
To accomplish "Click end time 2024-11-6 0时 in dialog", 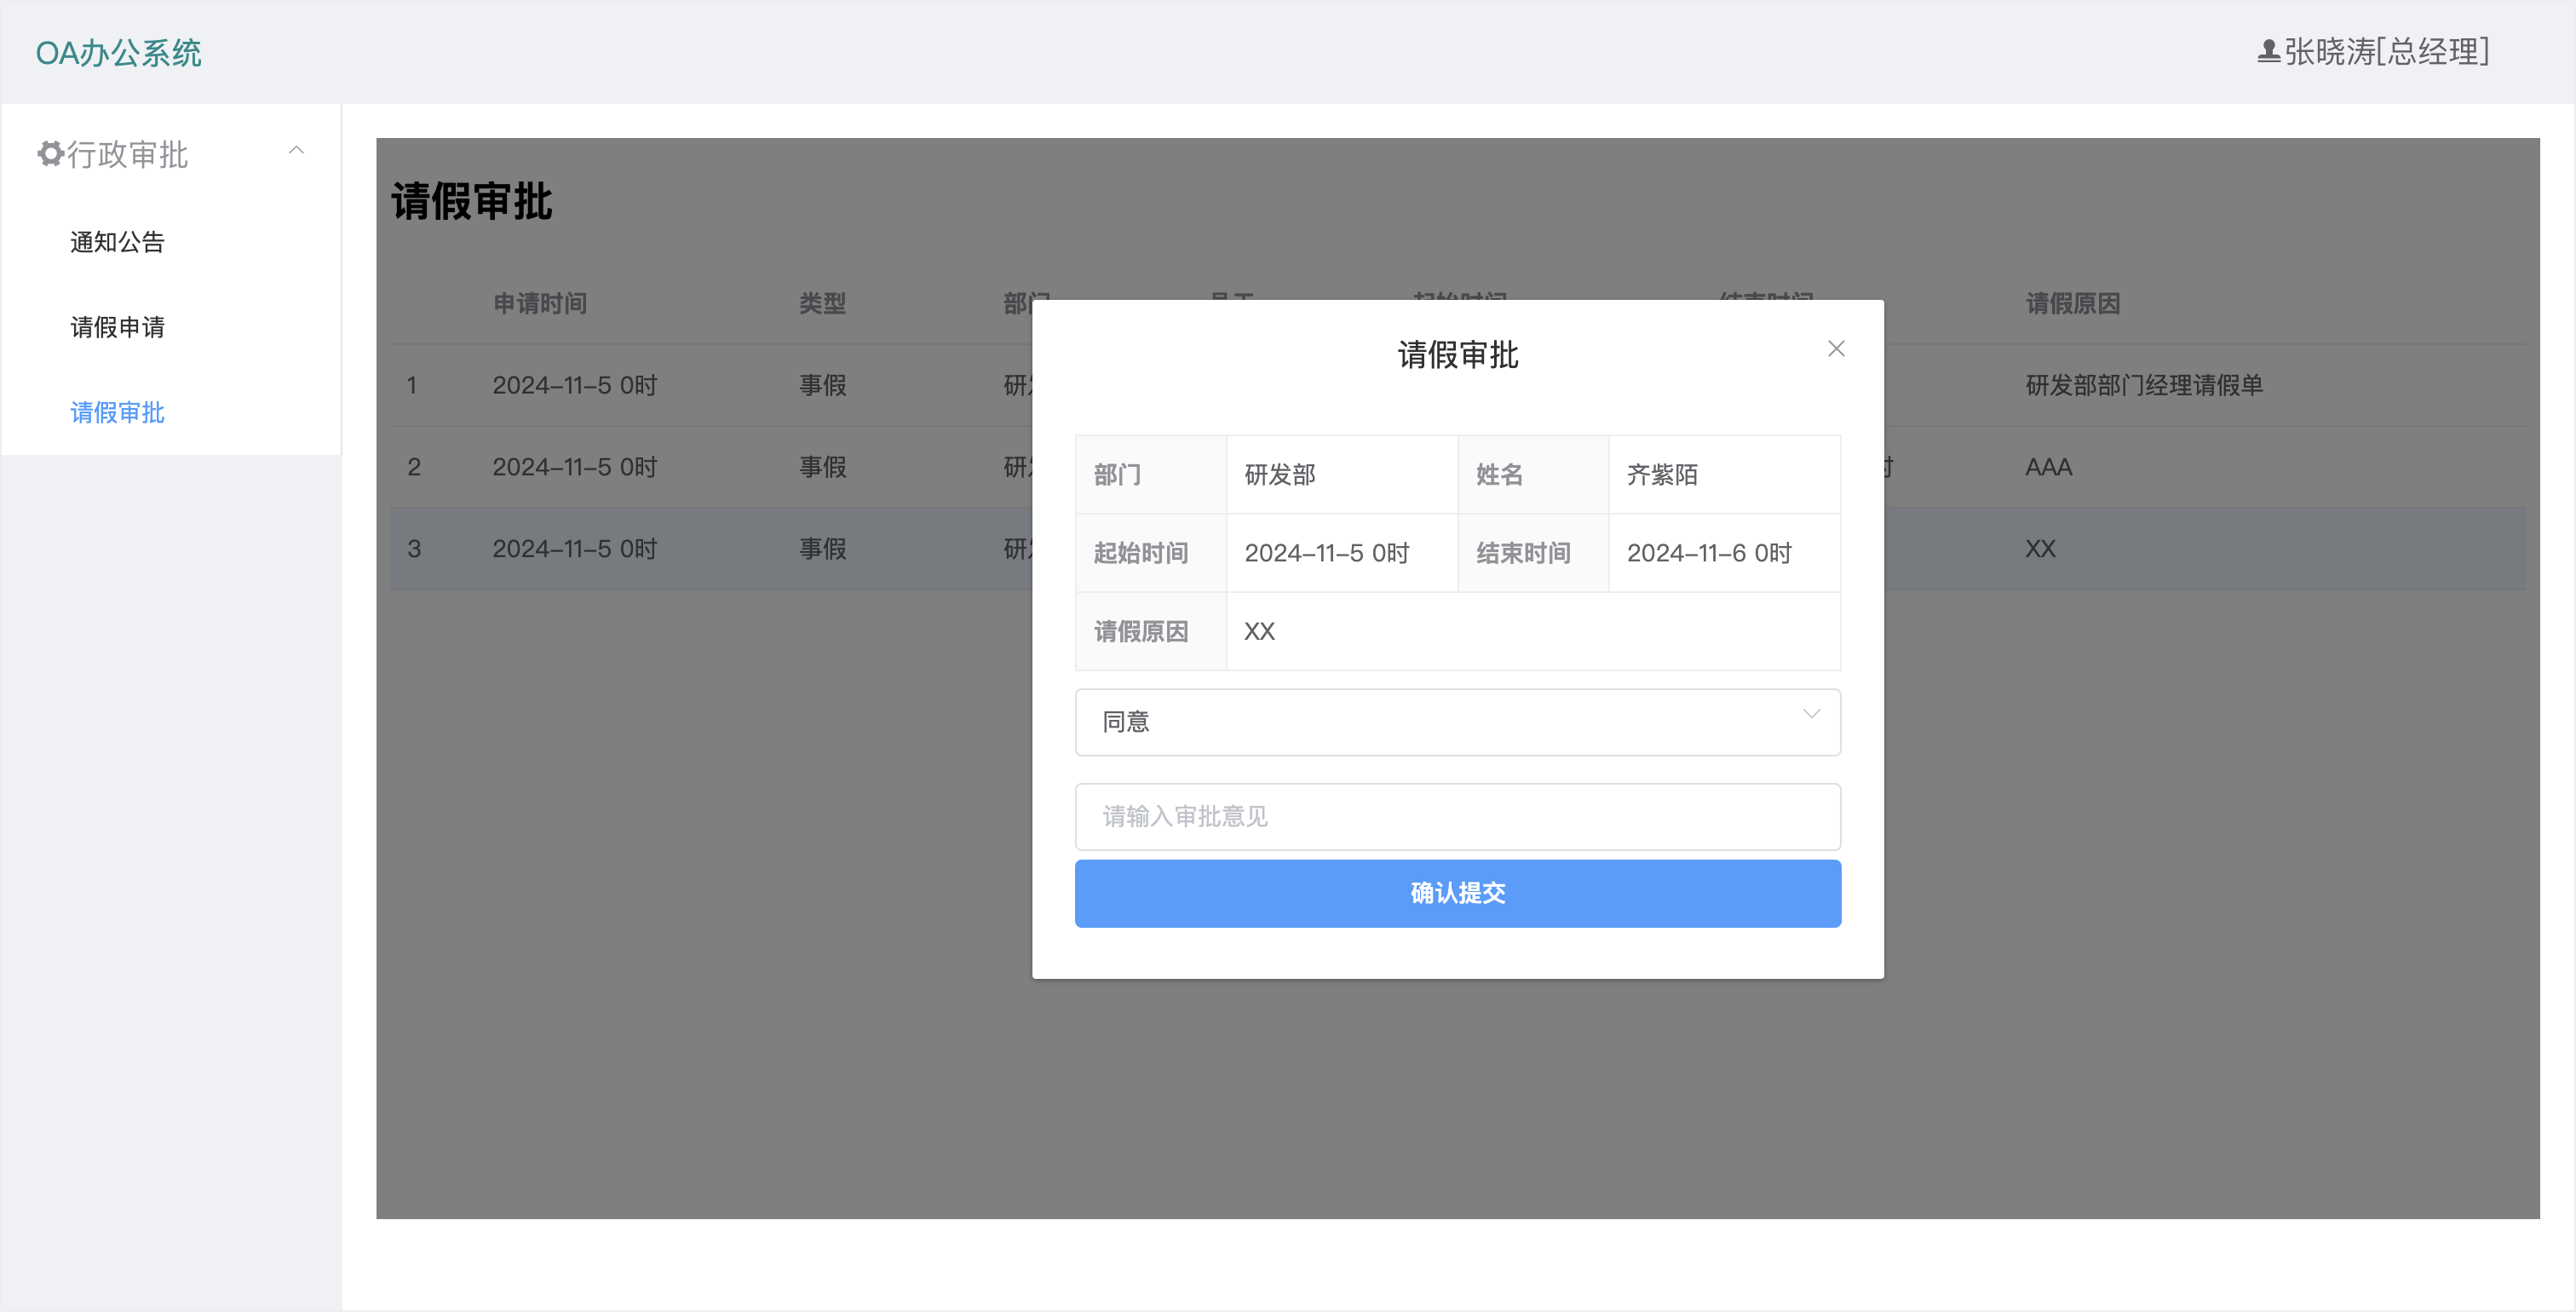I will pos(1709,553).
